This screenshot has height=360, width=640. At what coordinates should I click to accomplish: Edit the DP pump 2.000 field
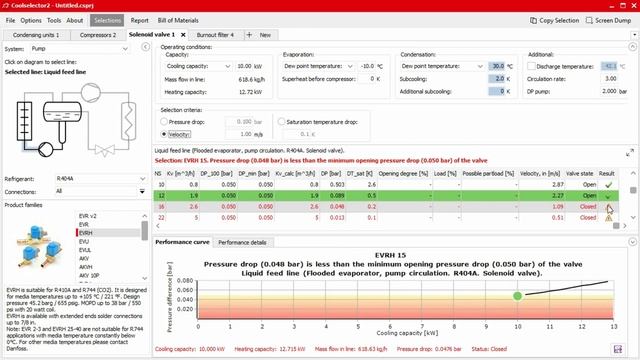point(609,91)
